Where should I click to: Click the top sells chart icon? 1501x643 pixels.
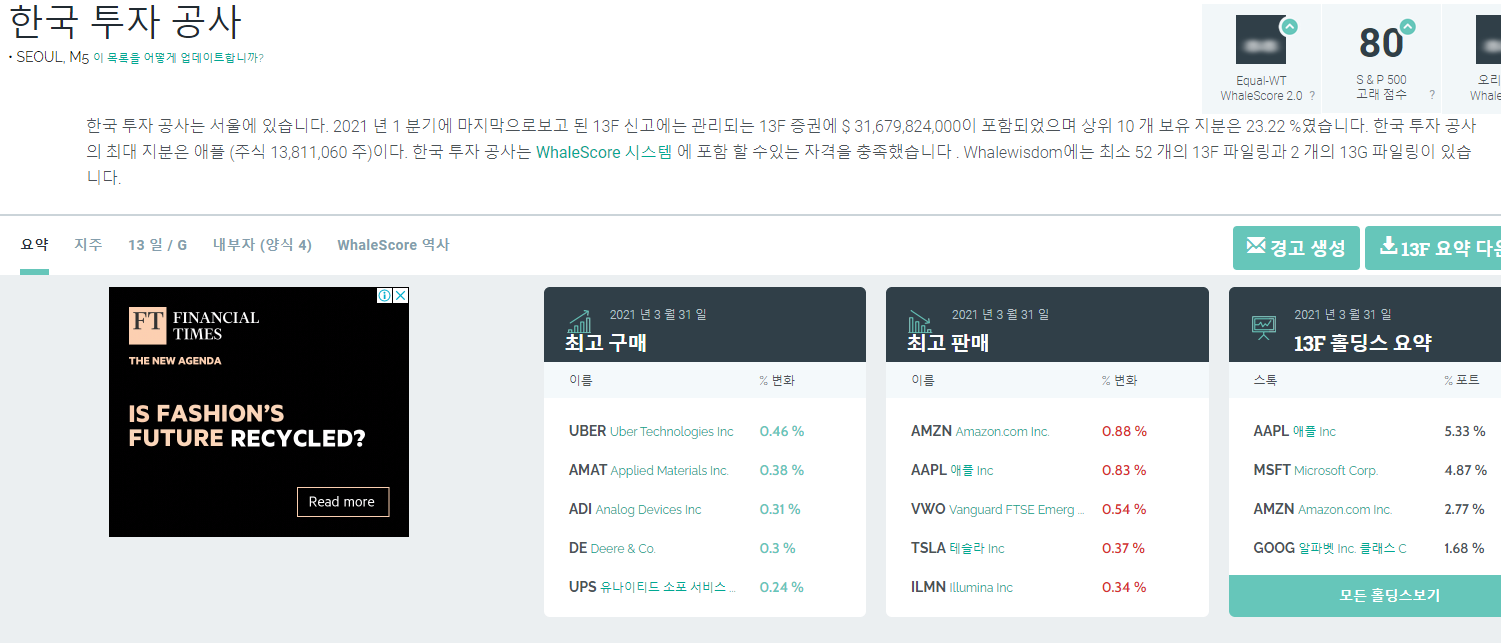click(x=920, y=321)
